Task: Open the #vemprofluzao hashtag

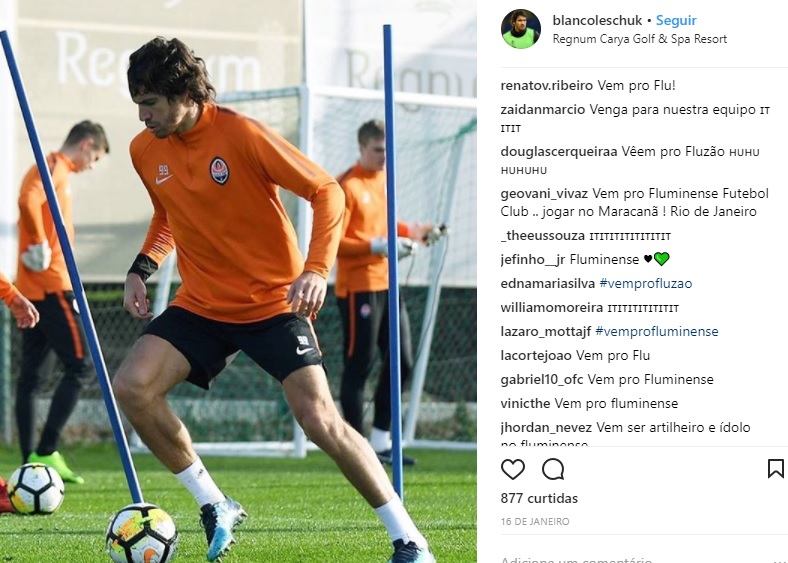Action: tap(645, 284)
